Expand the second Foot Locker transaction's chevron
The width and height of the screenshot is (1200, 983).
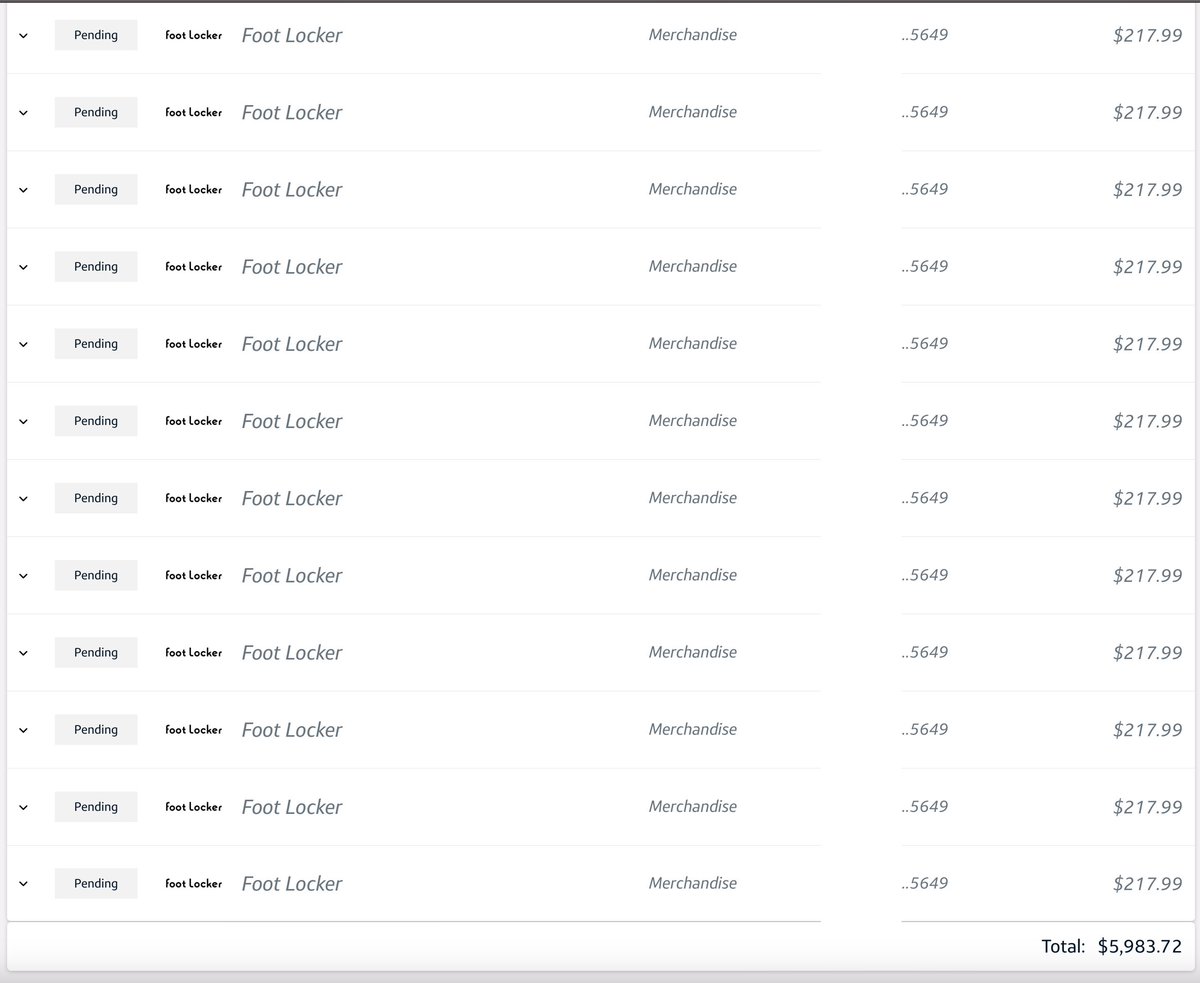(23, 112)
